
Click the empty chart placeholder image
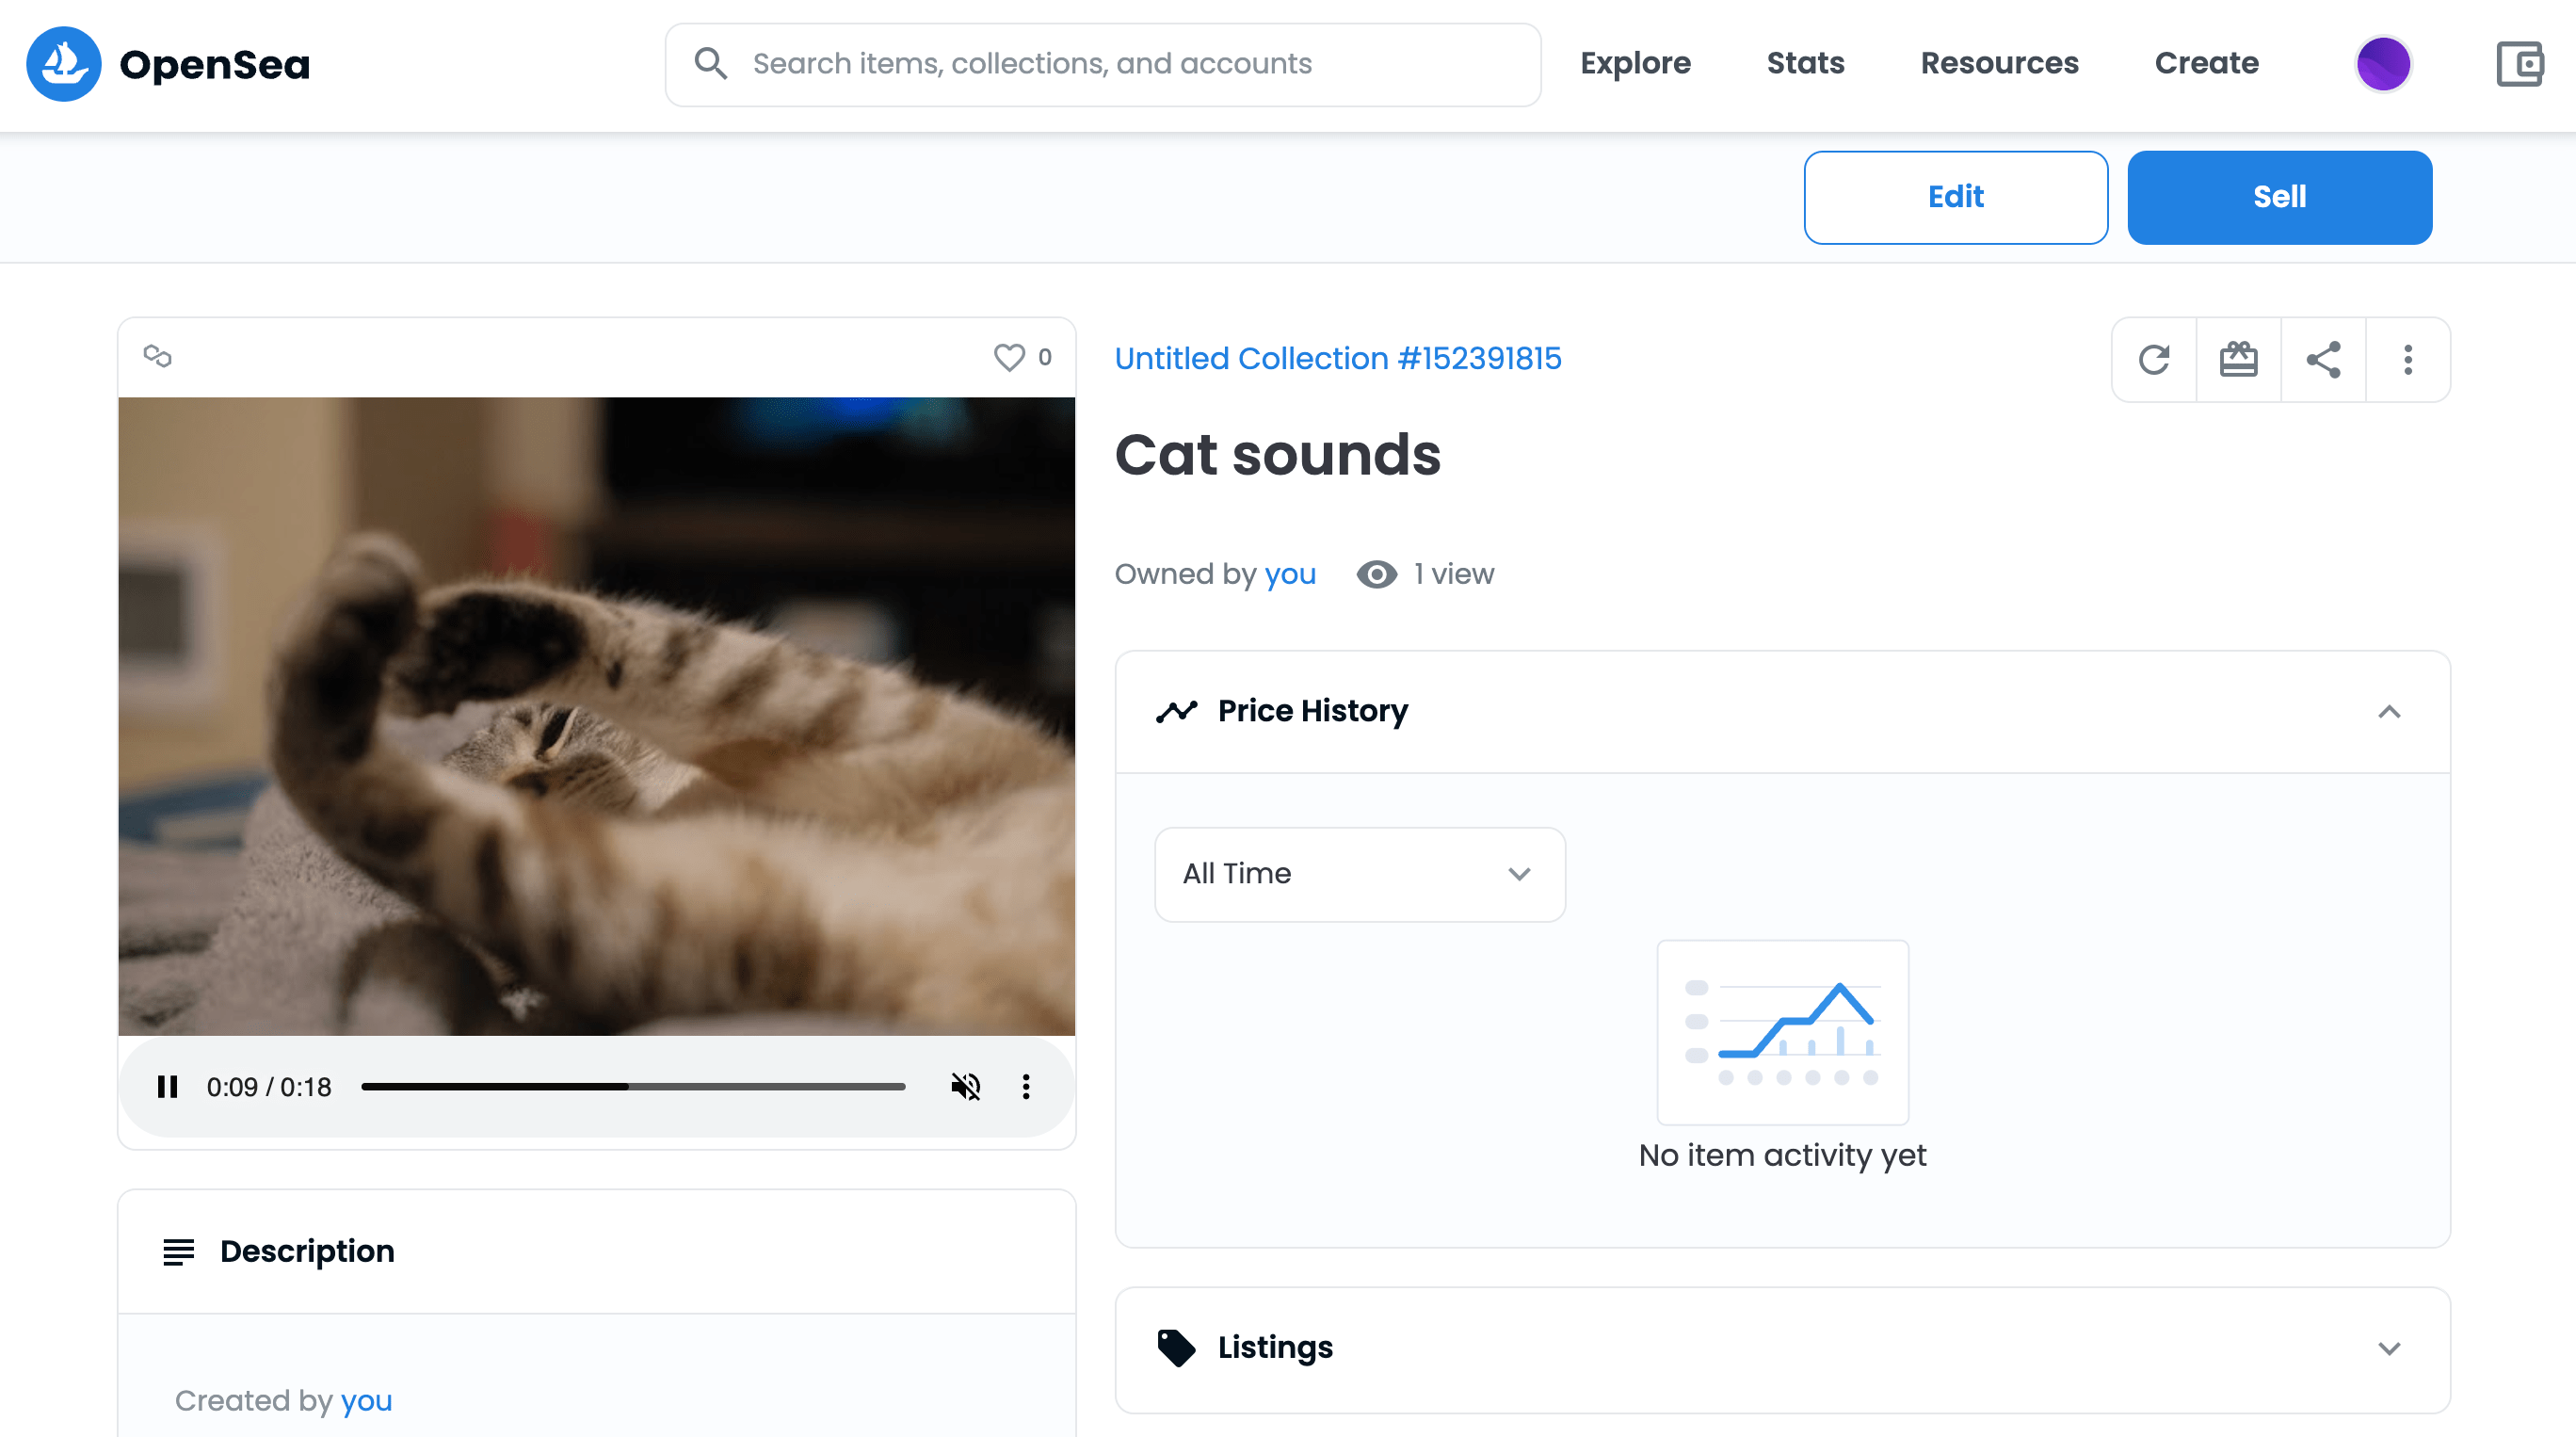[x=1782, y=1032]
